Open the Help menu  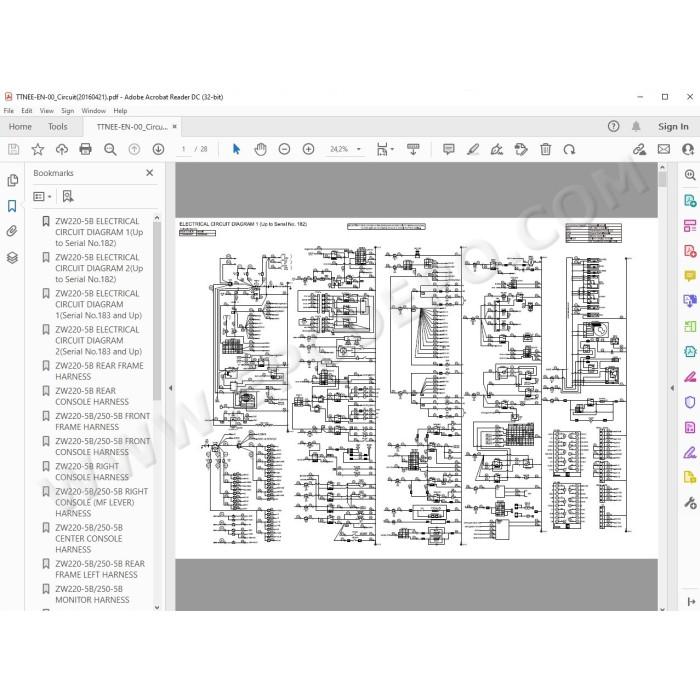point(120,110)
